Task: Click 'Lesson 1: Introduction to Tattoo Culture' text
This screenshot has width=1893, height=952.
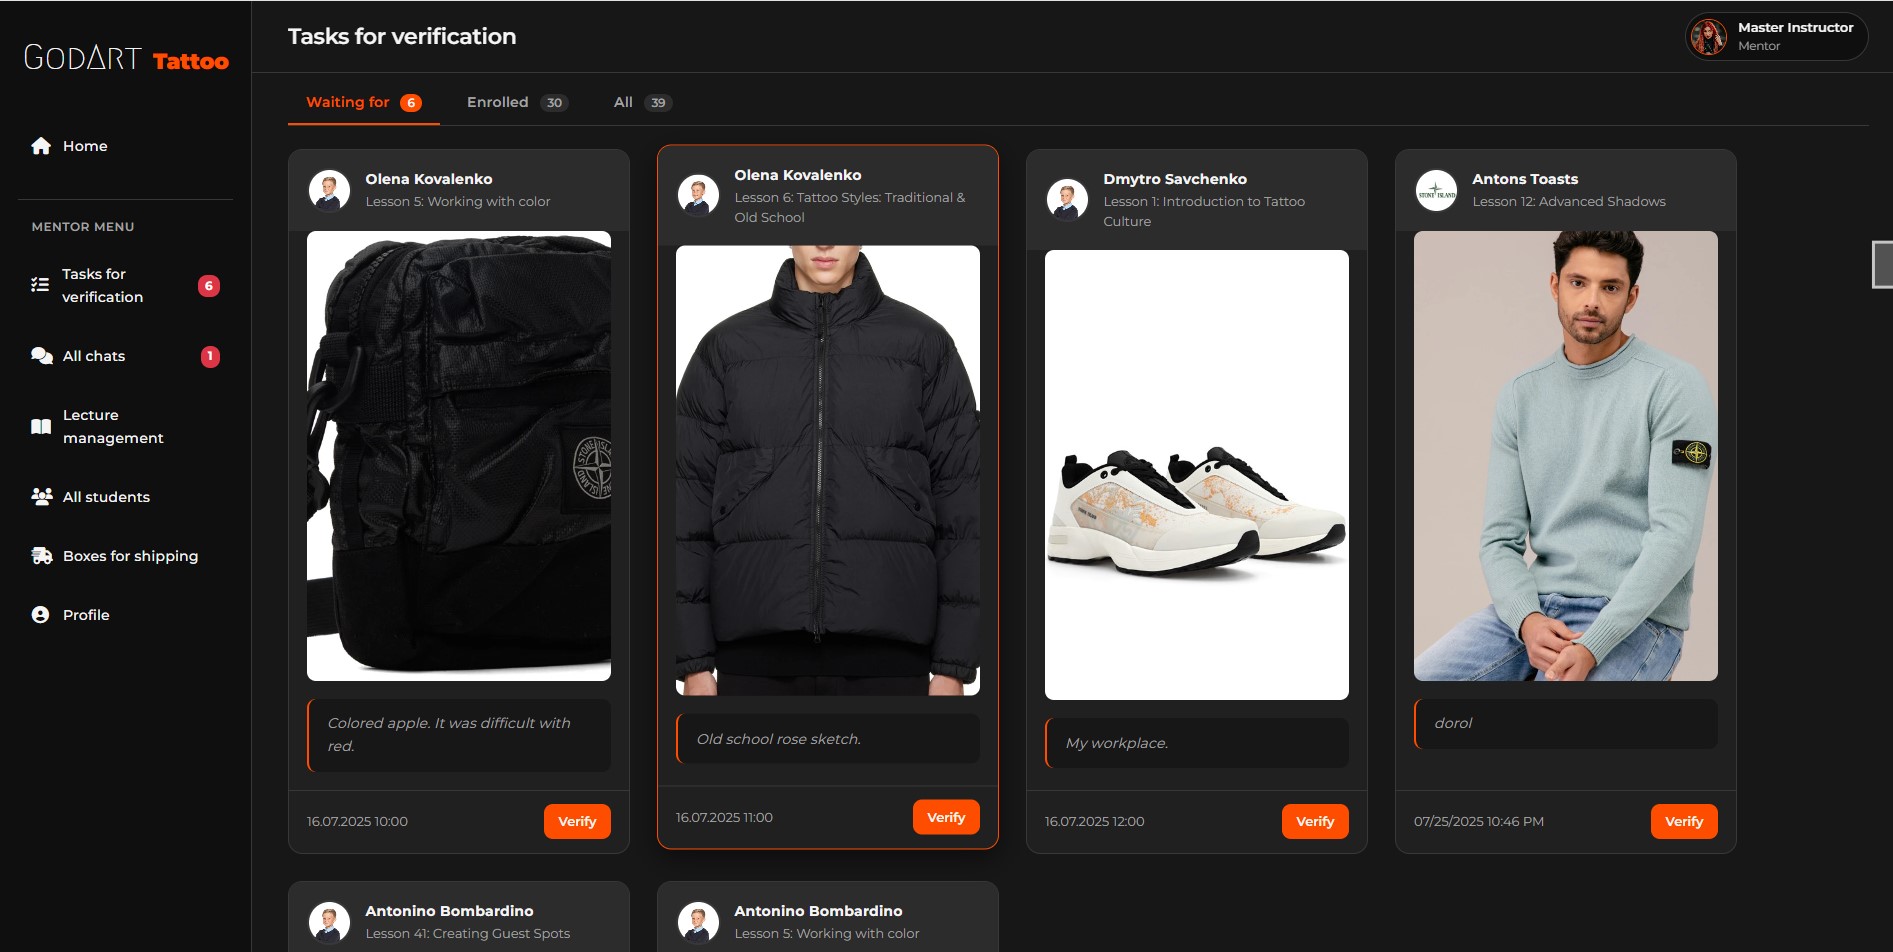Action: [x=1204, y=212]
